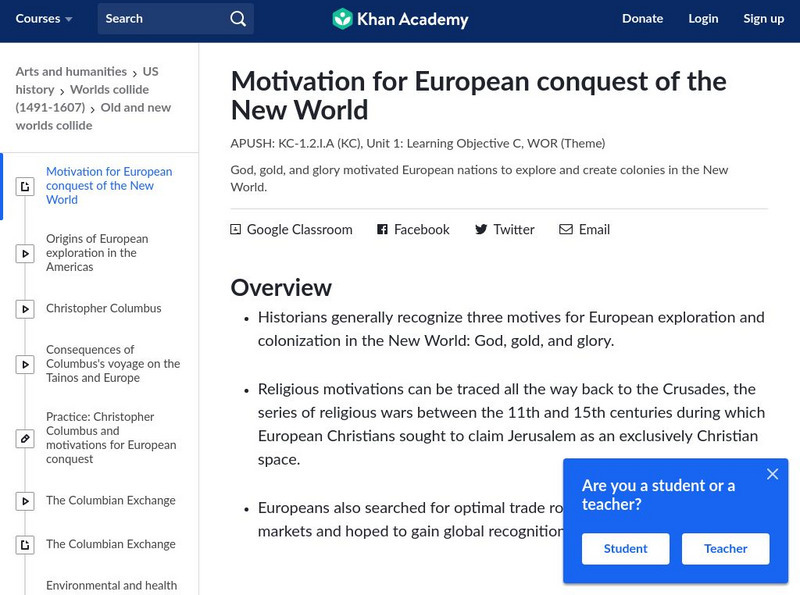Click the Christopher Columbus video play icon
Viewport: 800px width, 595px height.
pos(25,309)
